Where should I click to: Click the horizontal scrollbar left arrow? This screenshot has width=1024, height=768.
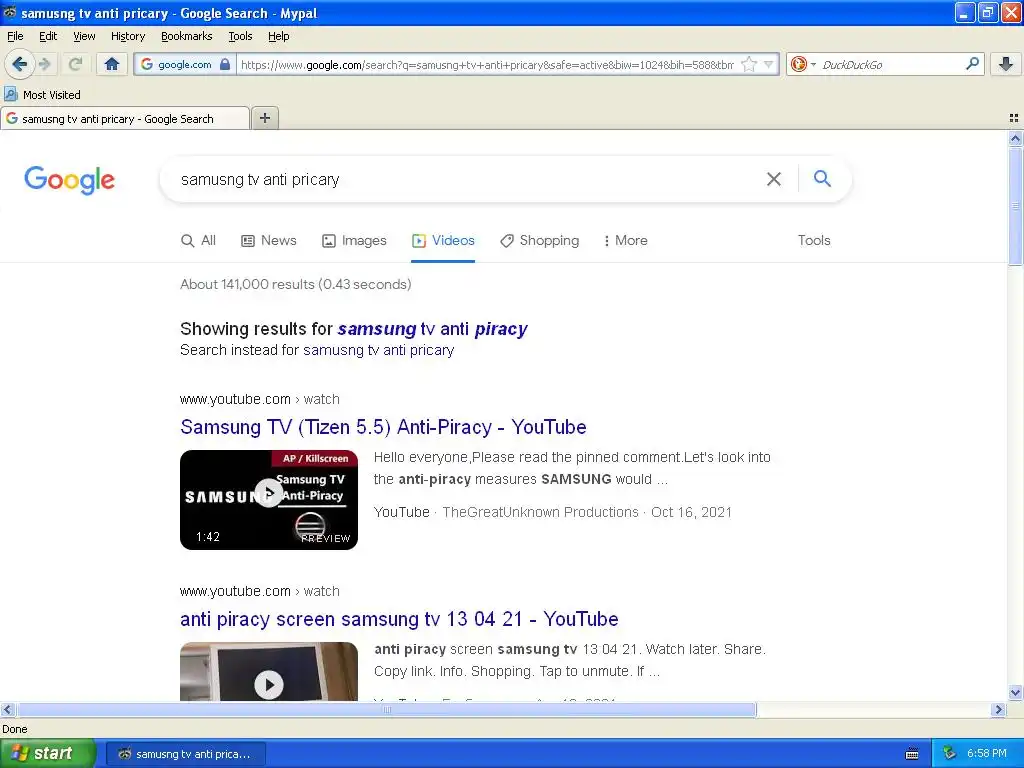(x=7, y=709)
